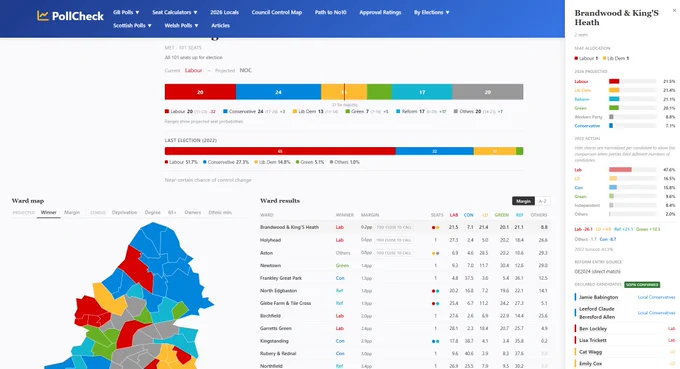Select the Kingstanding ward row
680x369 pixels.
coord(405,341)
